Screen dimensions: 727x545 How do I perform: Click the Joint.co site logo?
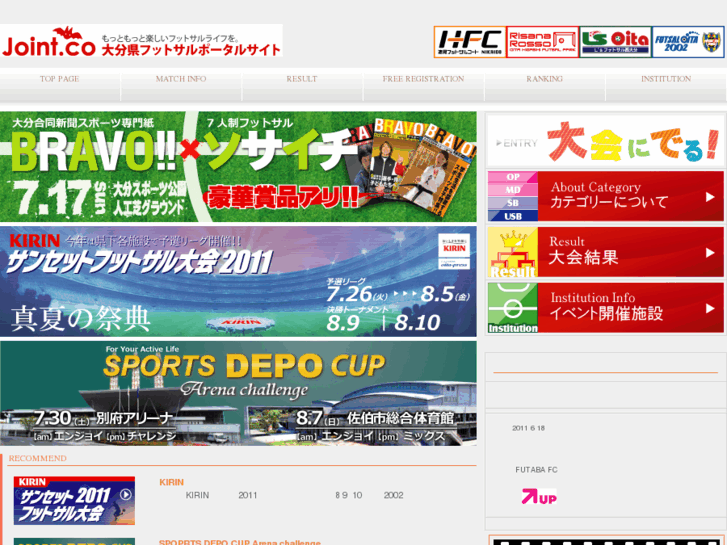[141, 41]
